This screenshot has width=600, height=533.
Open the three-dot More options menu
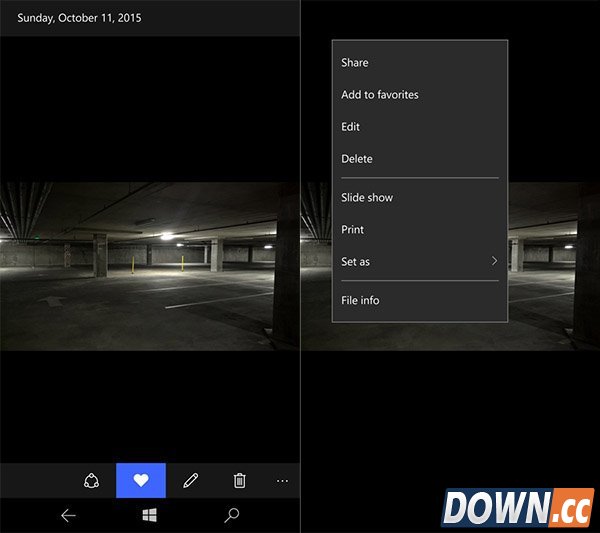282,481
